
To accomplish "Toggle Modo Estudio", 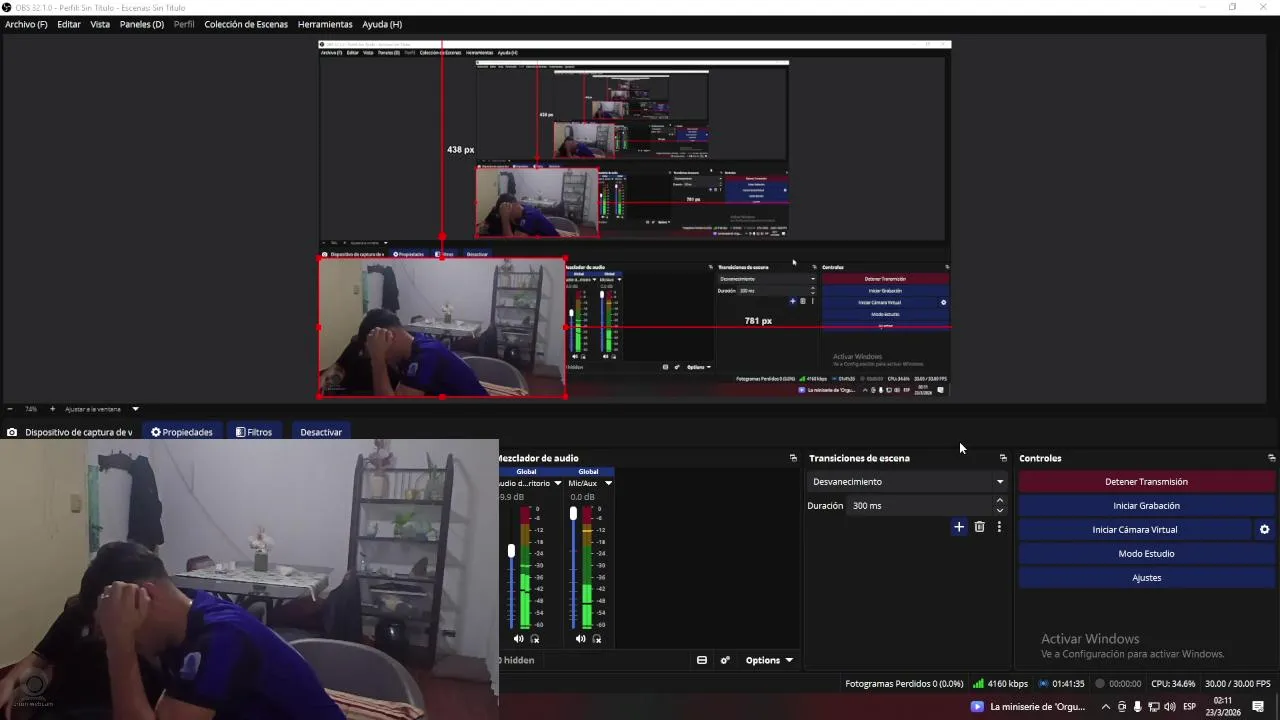I will tap(1146, 554).
